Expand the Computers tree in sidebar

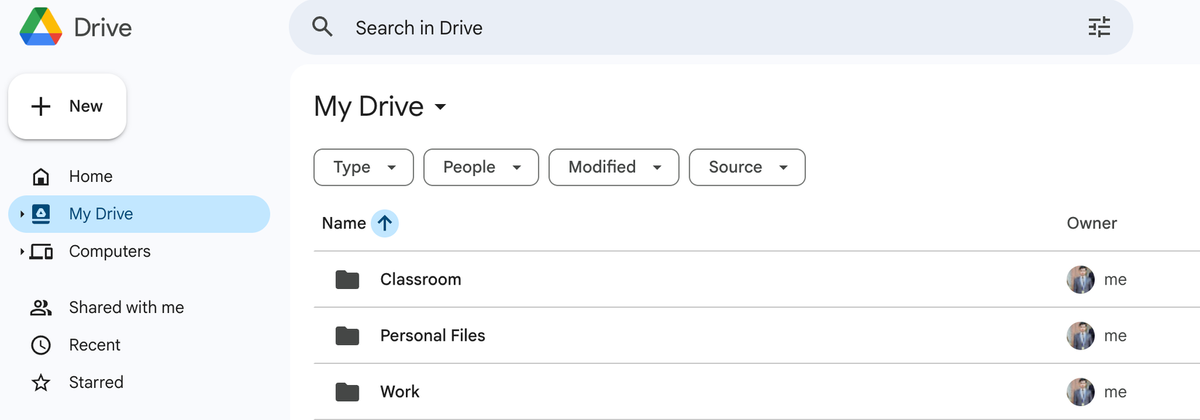pyautogui.click(x=22, y=252)
